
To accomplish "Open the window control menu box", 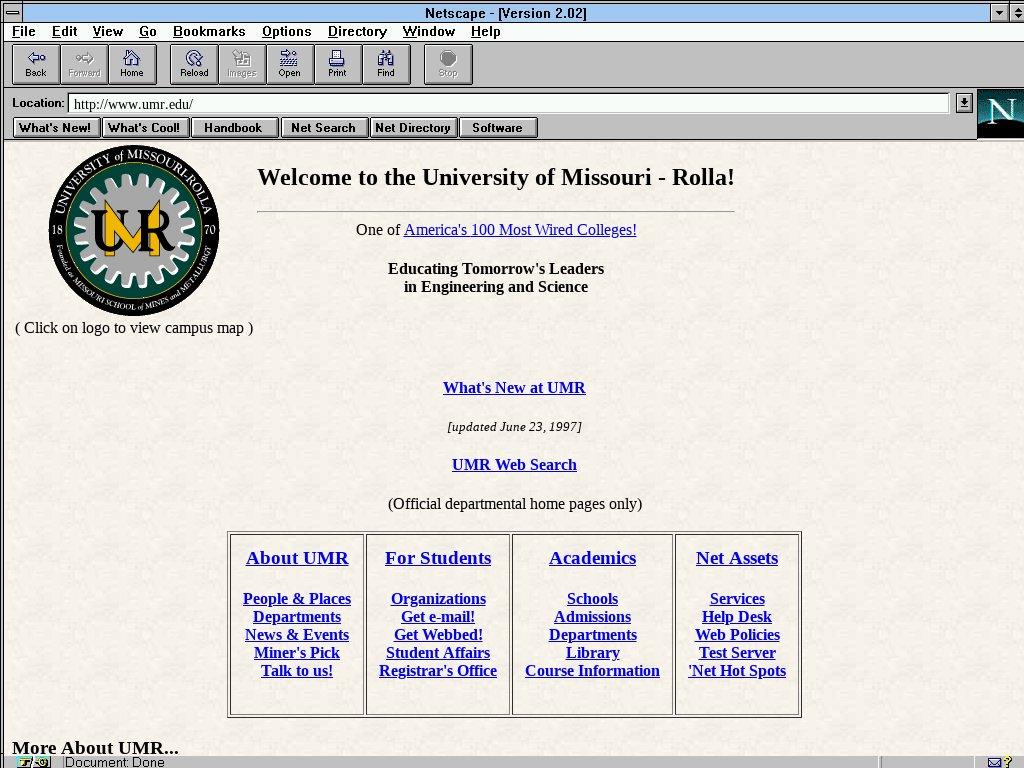I will click(x=12, y=13).
